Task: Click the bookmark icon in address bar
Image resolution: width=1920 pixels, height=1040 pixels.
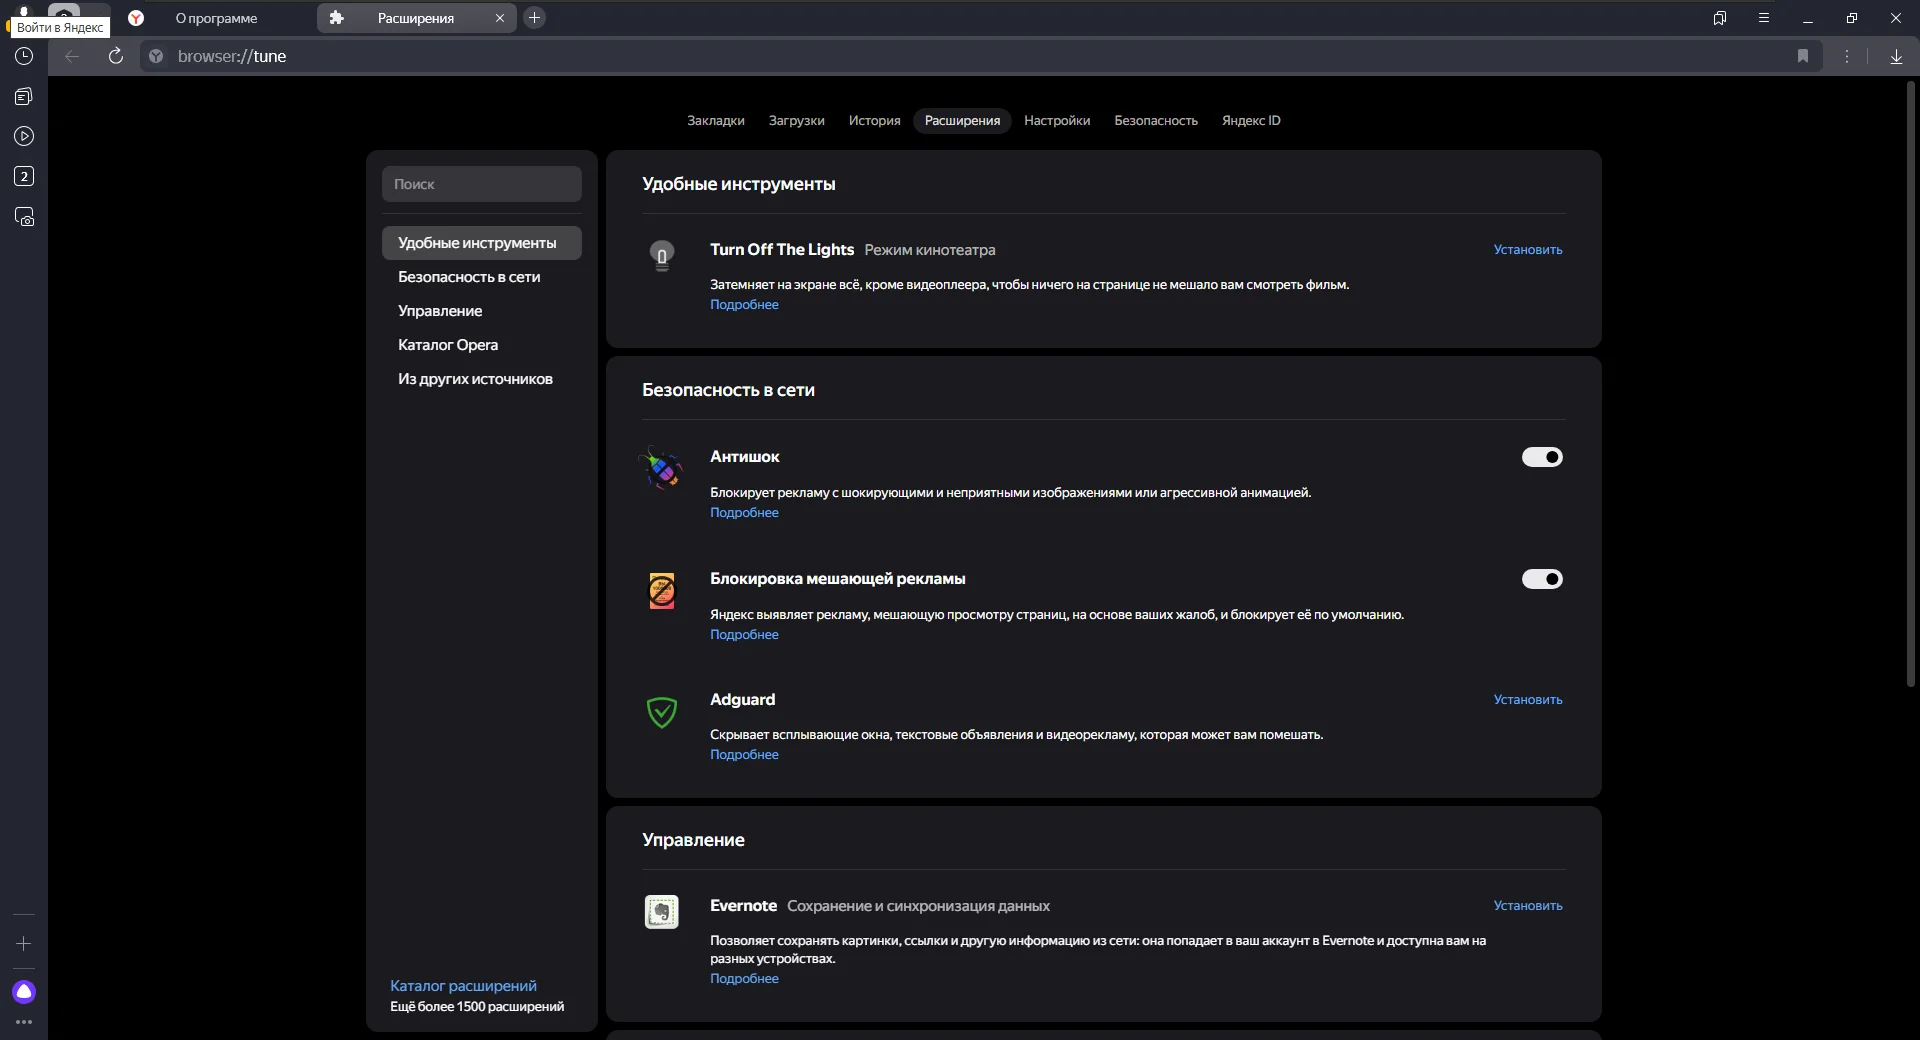Action: (x=1803, y=56)
